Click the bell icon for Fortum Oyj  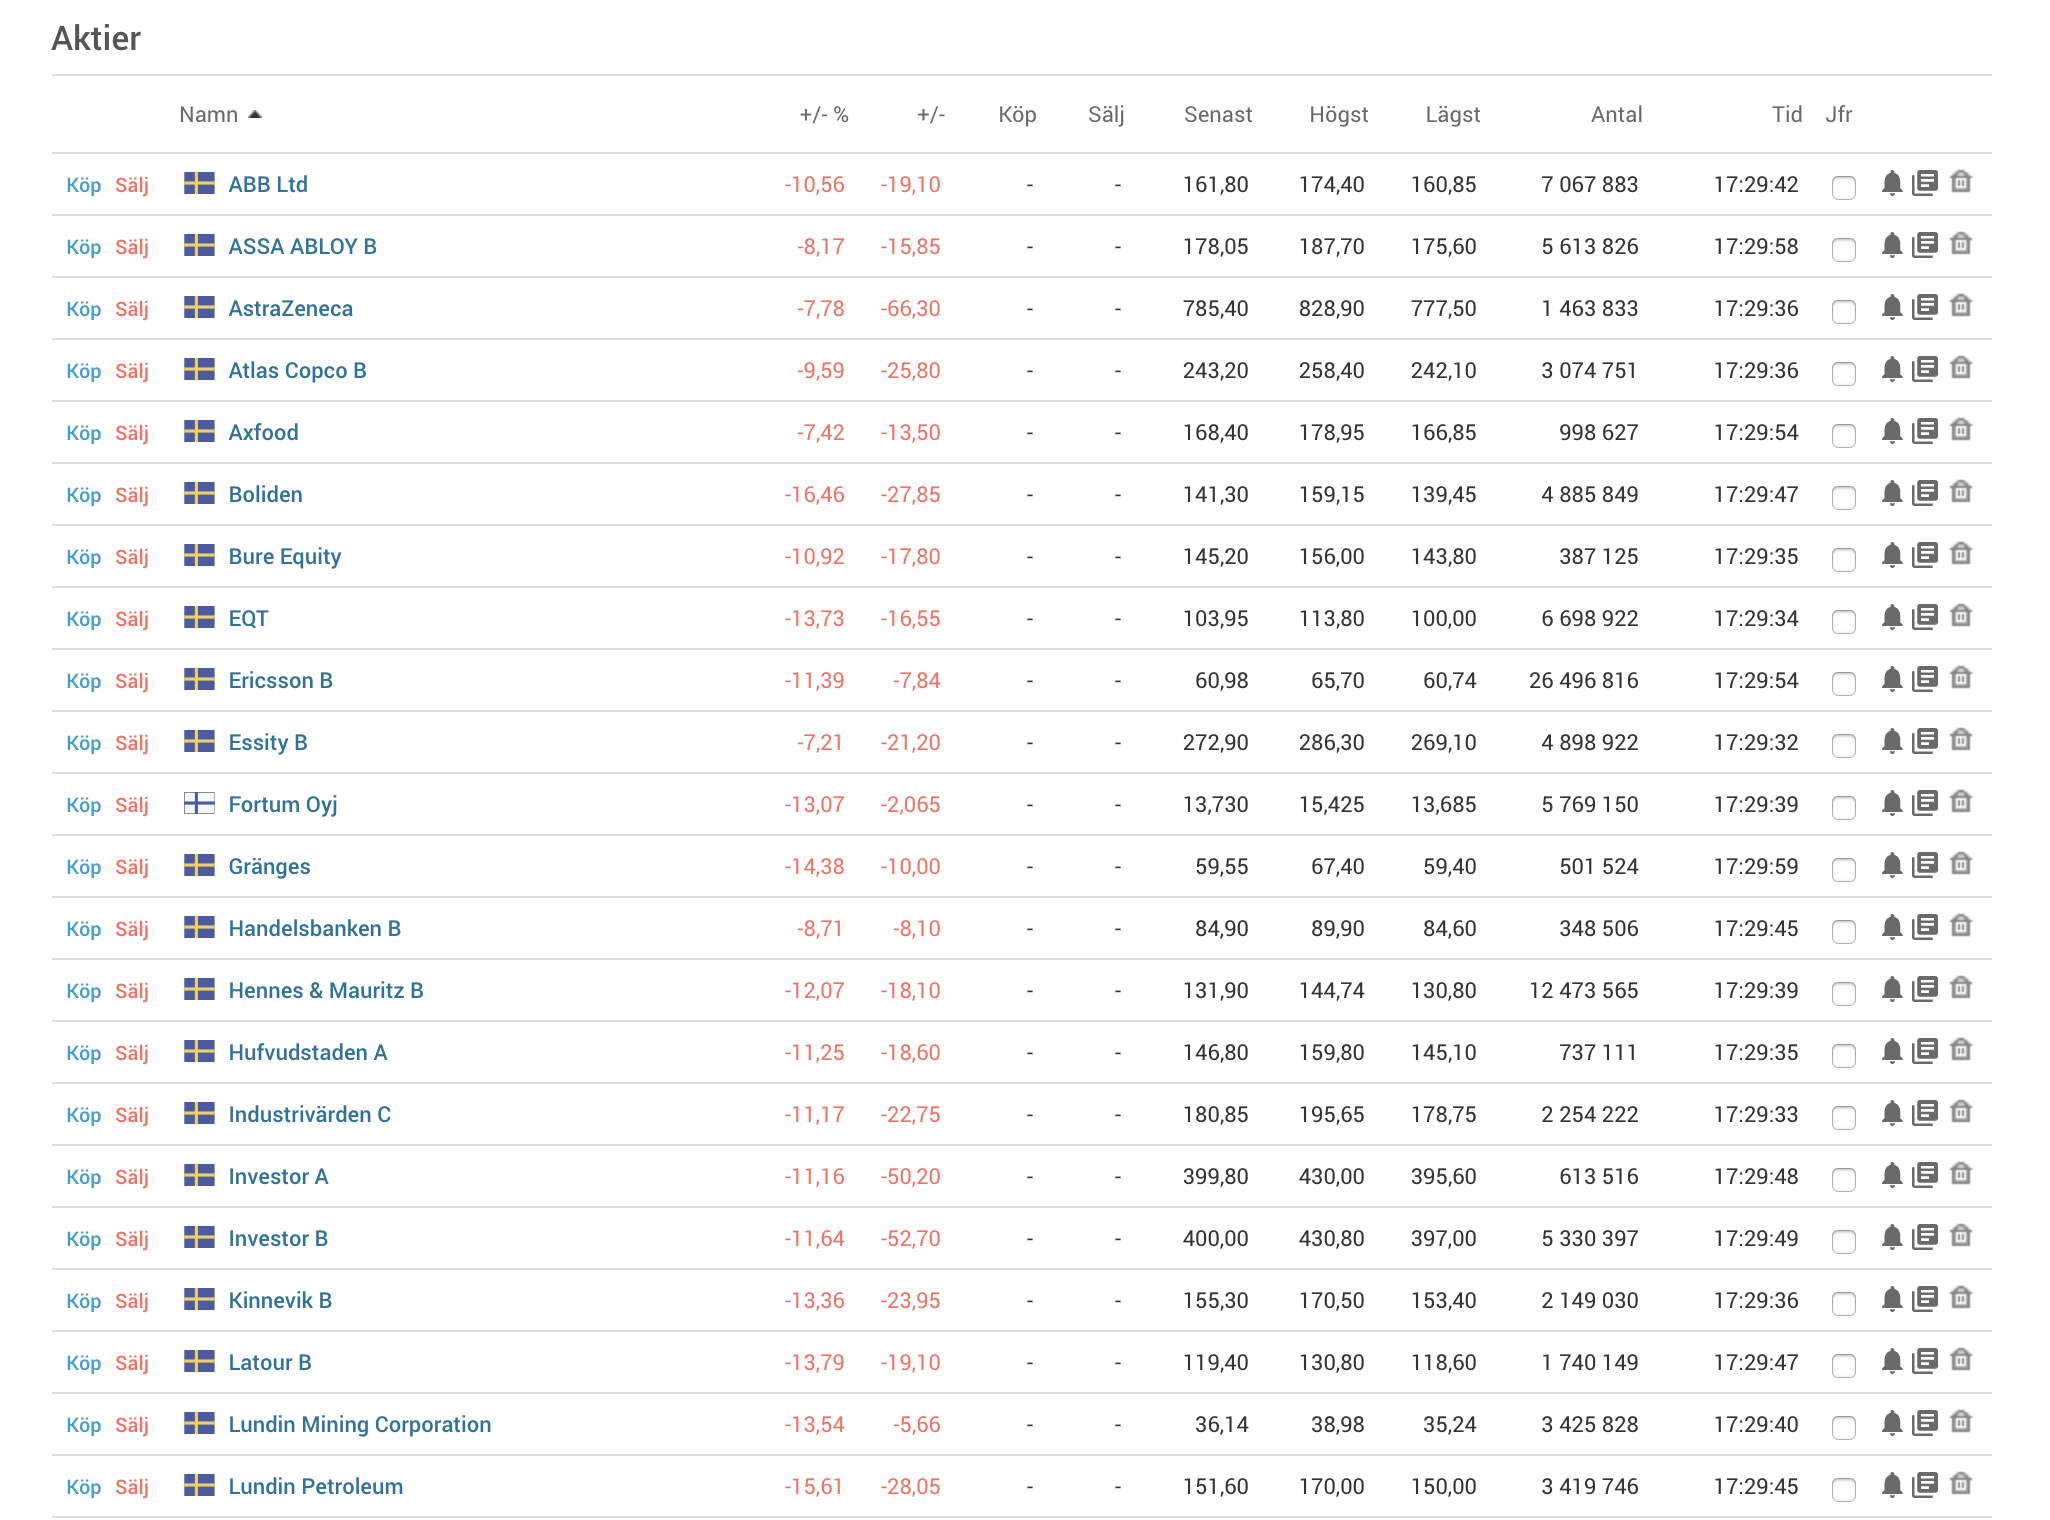1891,803
